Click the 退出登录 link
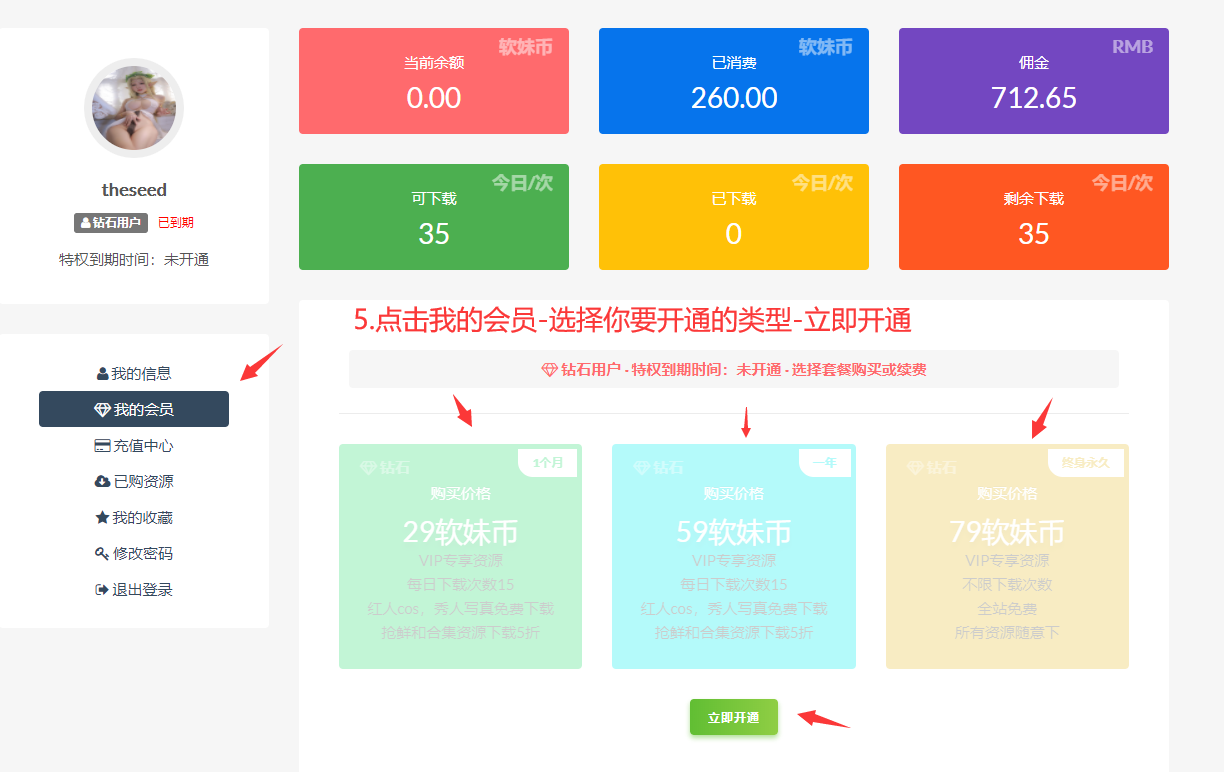This screenshot has width=1224, height=772. [142, 590]
